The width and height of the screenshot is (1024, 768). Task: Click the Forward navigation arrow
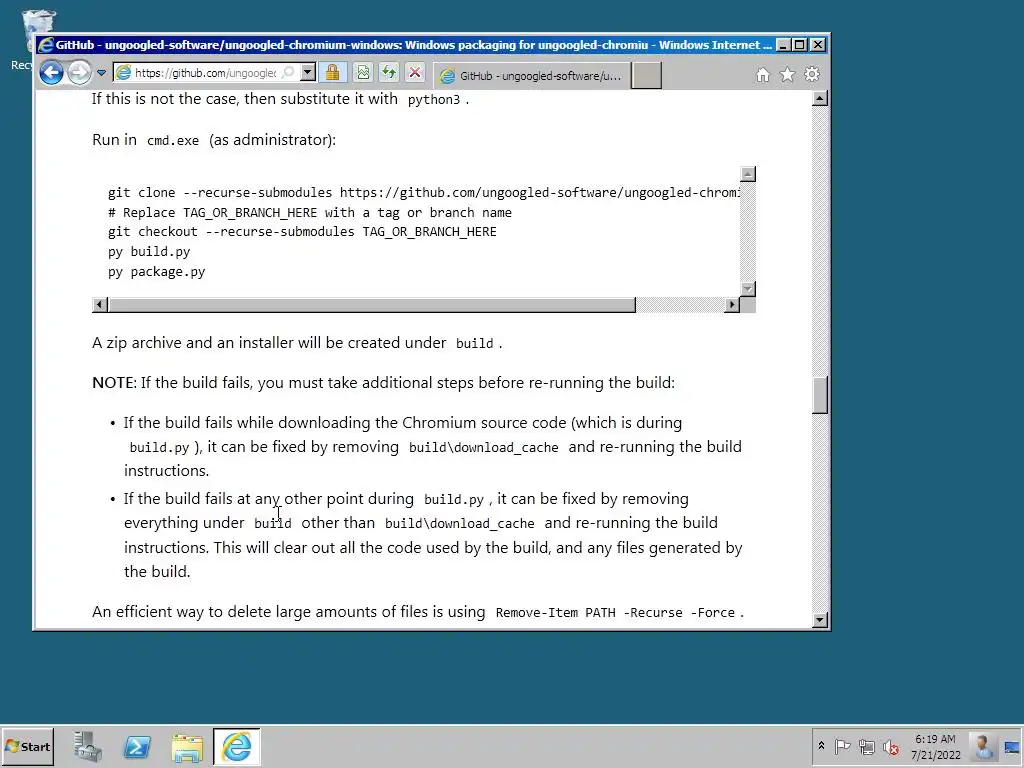click(x=80, y=72)
